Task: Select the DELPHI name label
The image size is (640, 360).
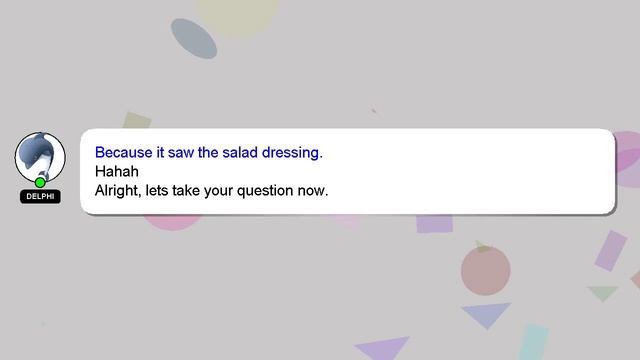Action: [40, 196]
